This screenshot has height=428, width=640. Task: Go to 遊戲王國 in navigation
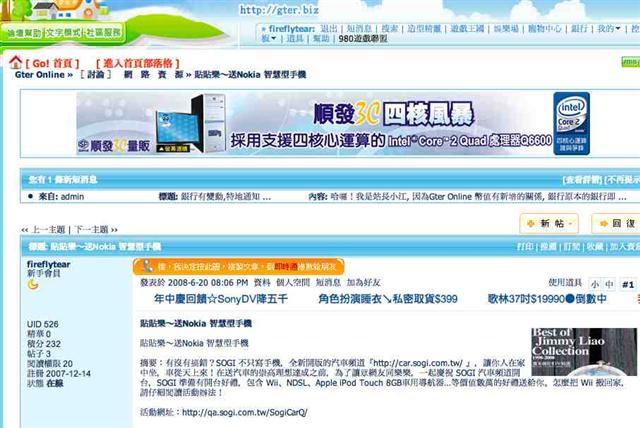pos(467,29)
